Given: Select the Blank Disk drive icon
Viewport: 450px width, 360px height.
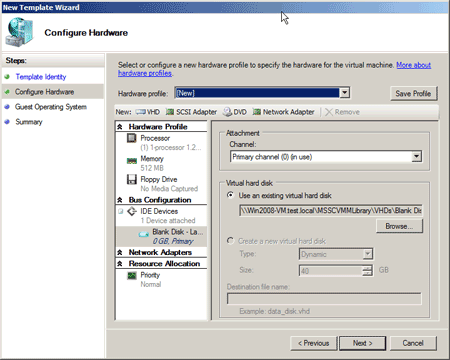Looking at the screenshot, I should click(144, 234).
